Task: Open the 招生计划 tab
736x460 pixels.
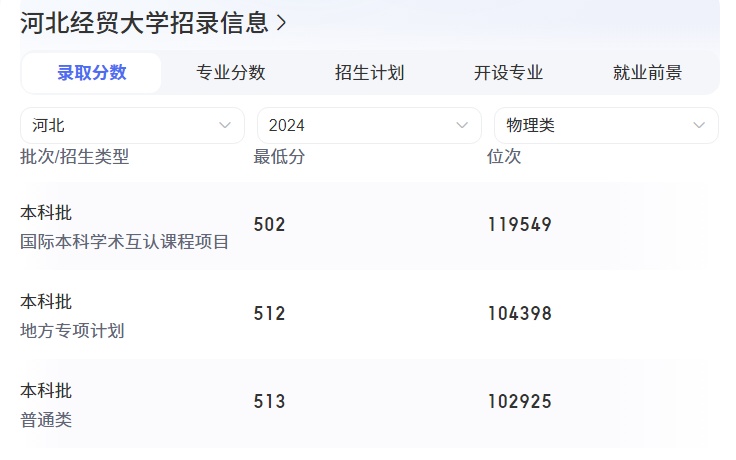Action: click(369, 73)
